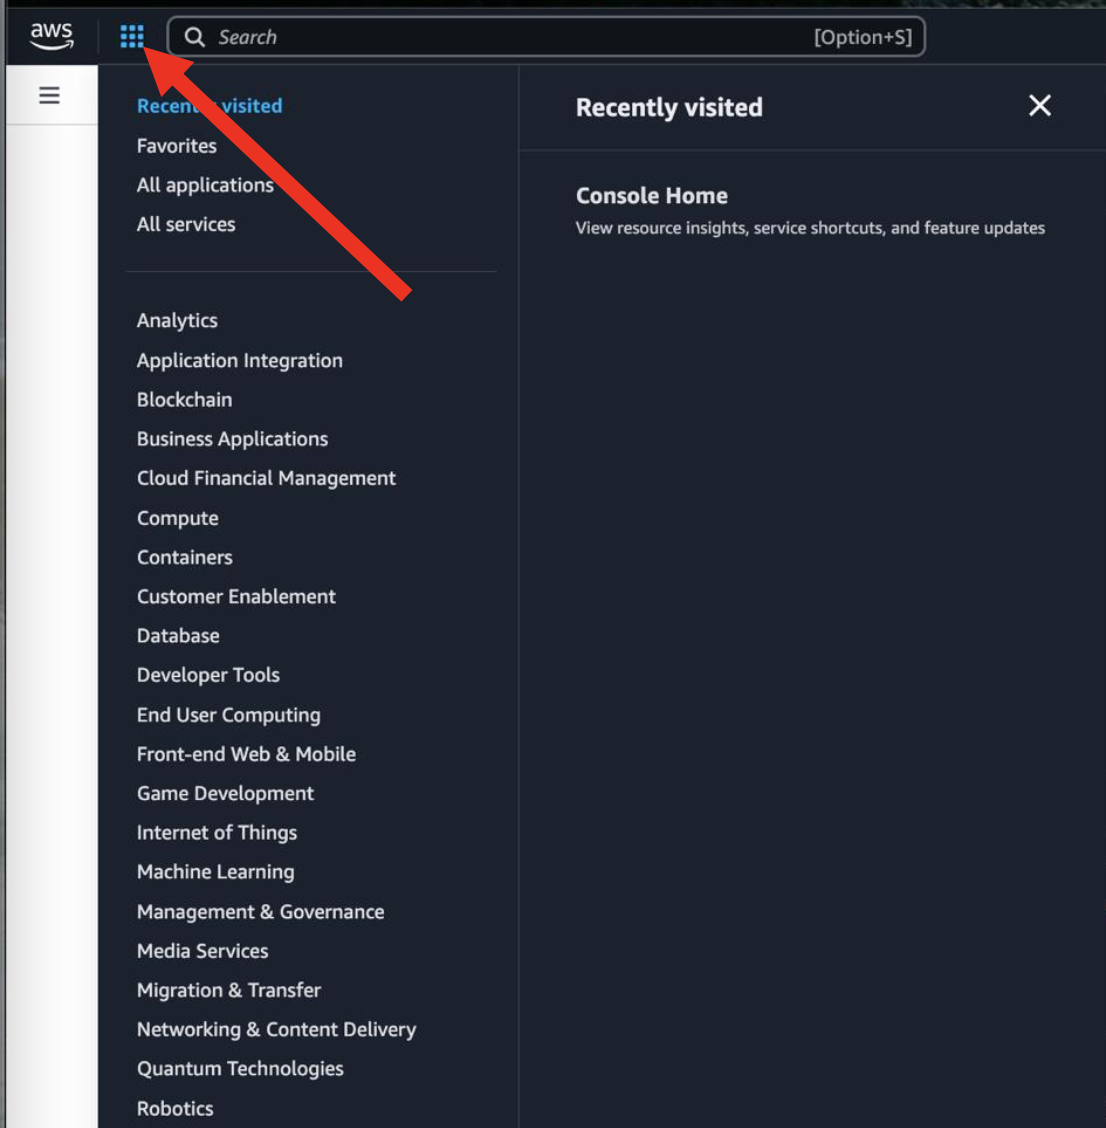Show All services list
Image resolution: width=1106 pixels, height=1128 pixels.
click(186, 224)
